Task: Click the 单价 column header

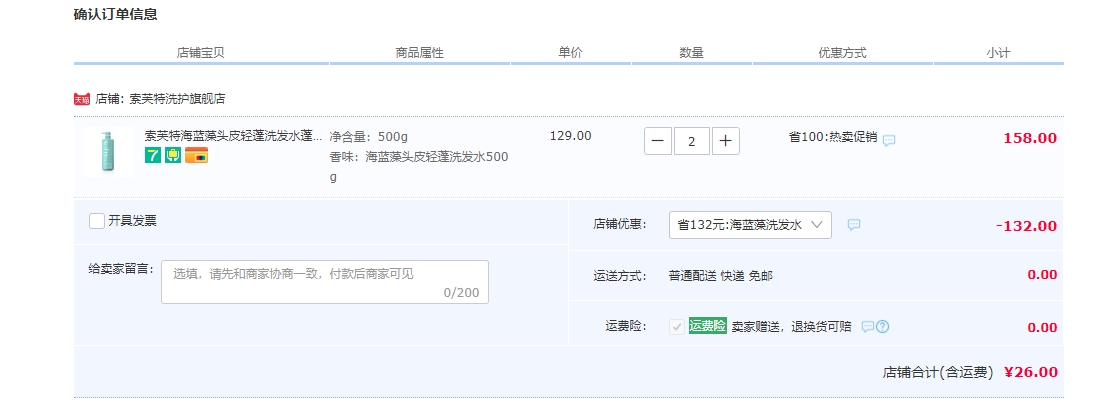Action: tap(570, 53)
